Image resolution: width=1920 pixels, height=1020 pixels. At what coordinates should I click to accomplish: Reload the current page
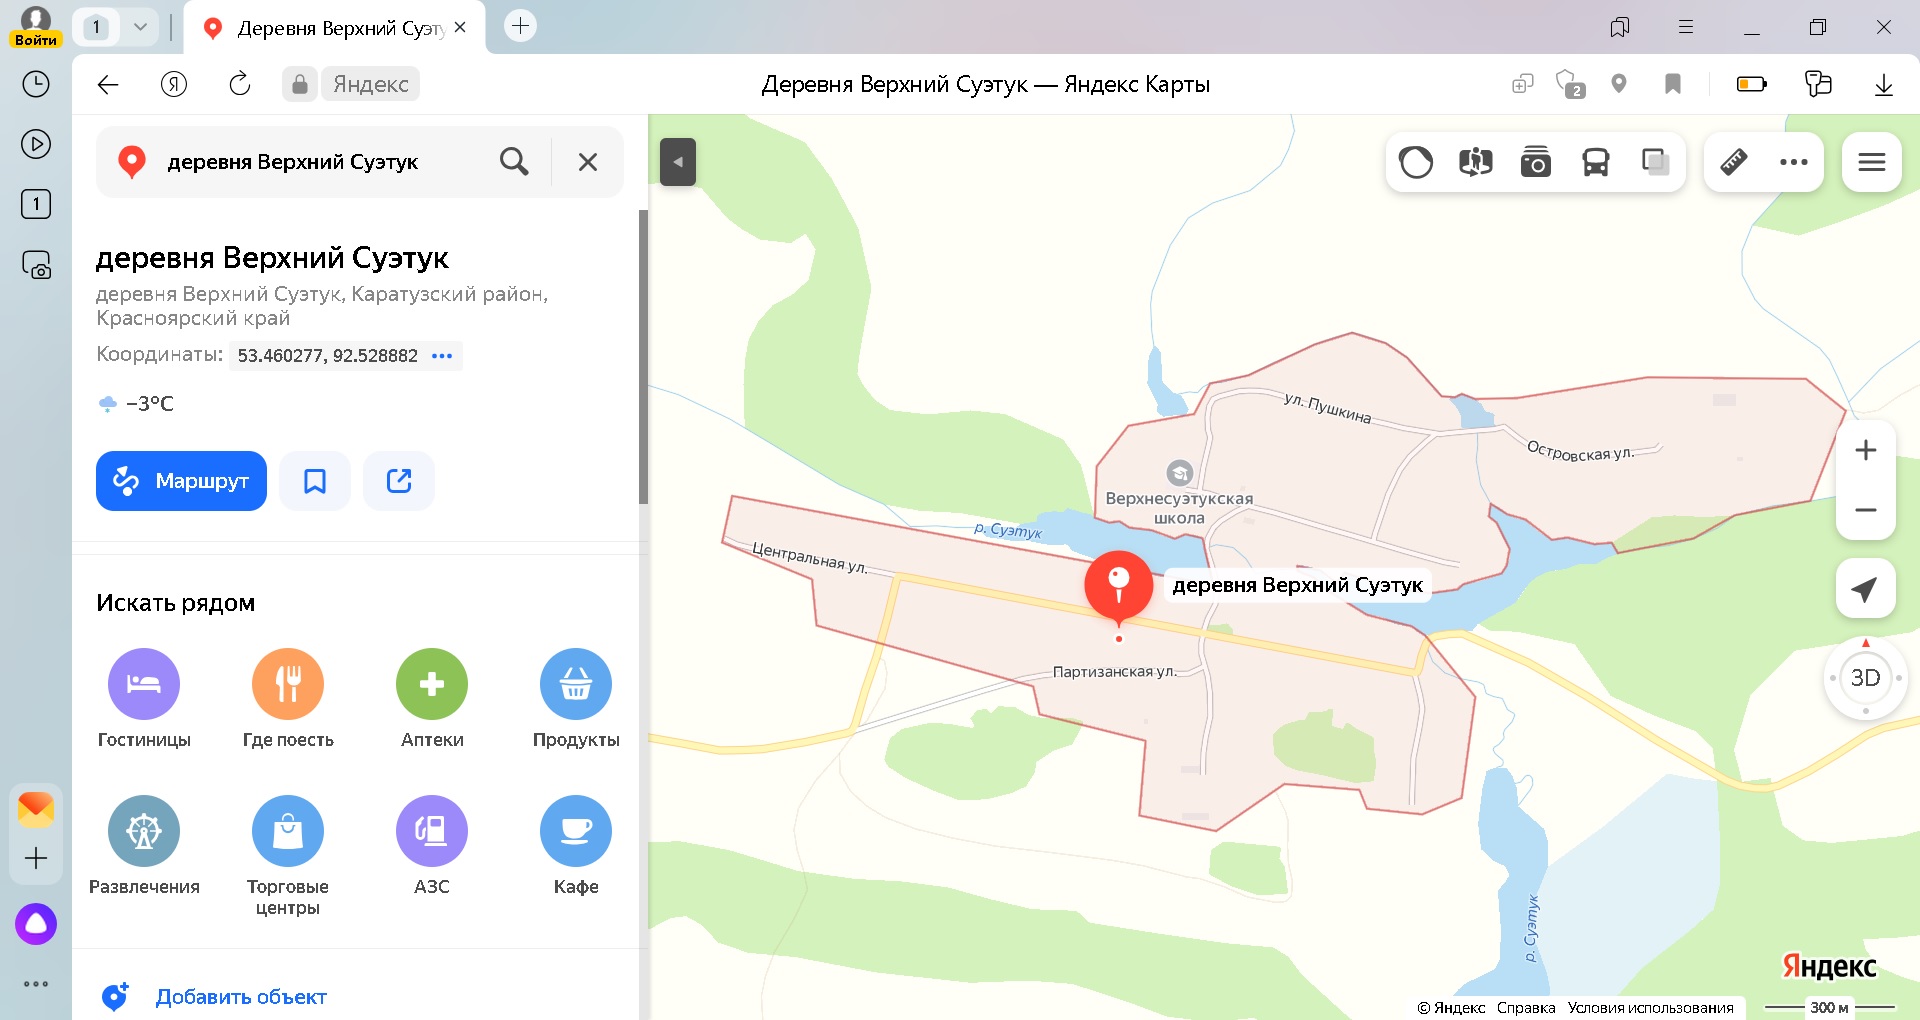pos(240,84)
